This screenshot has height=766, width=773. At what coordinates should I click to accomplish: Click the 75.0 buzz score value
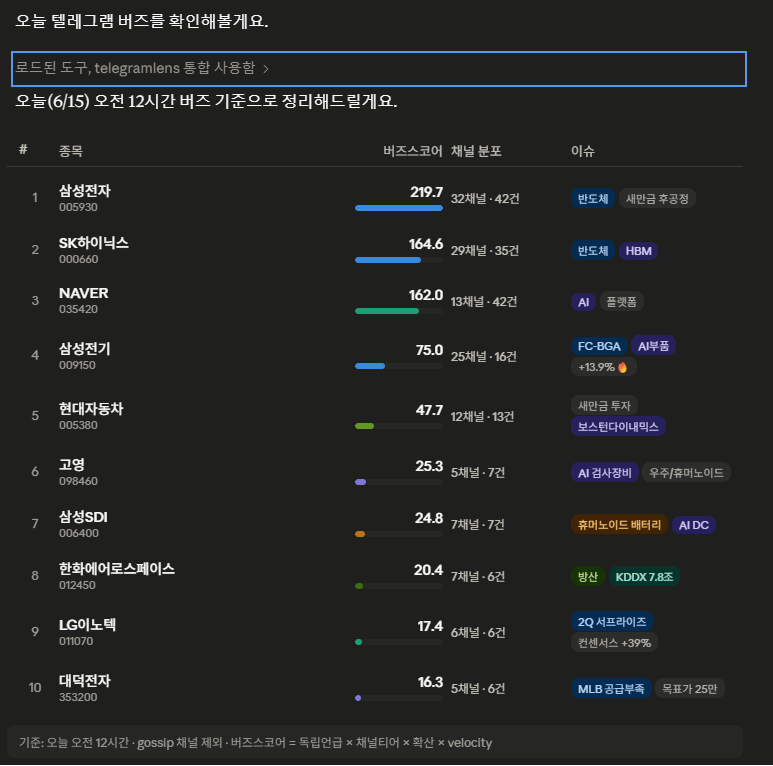coord(429,350)
